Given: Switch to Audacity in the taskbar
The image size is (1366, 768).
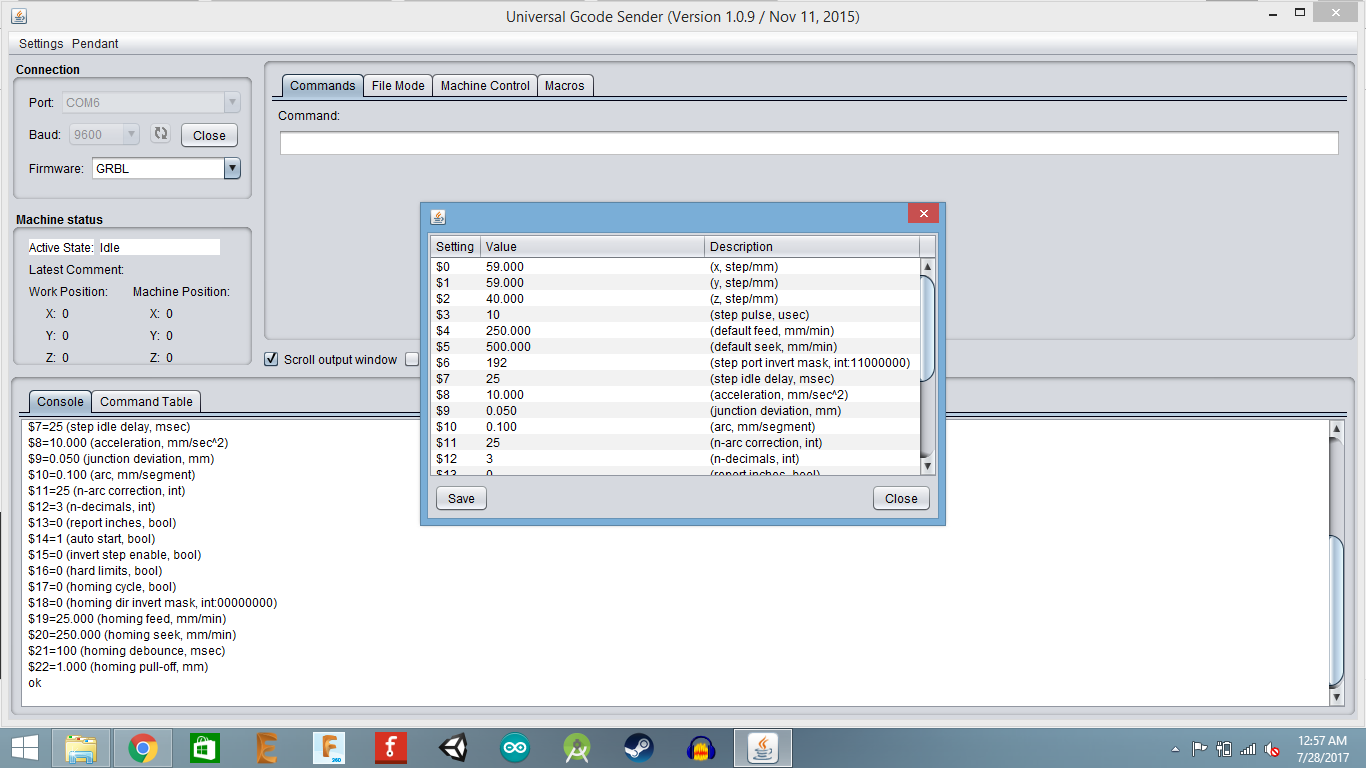Looking at the screenshot, I should click(702, 748).
